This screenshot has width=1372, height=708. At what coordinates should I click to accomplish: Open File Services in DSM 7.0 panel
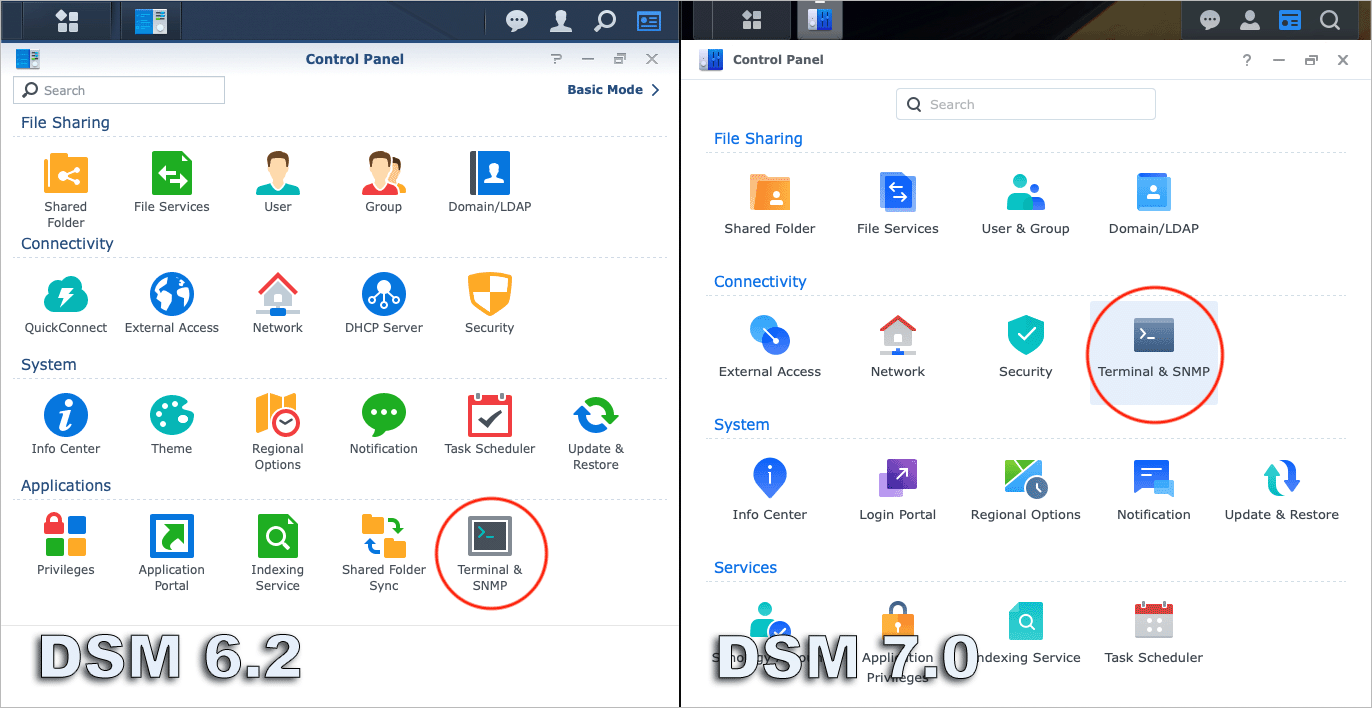(x=898, y=204)
